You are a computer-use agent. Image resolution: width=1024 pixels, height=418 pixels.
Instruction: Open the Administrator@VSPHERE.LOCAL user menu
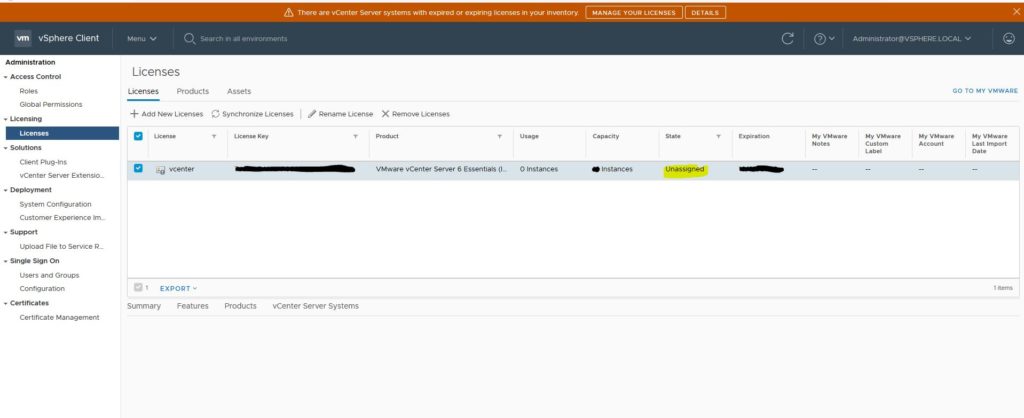(x=912, y=39)
